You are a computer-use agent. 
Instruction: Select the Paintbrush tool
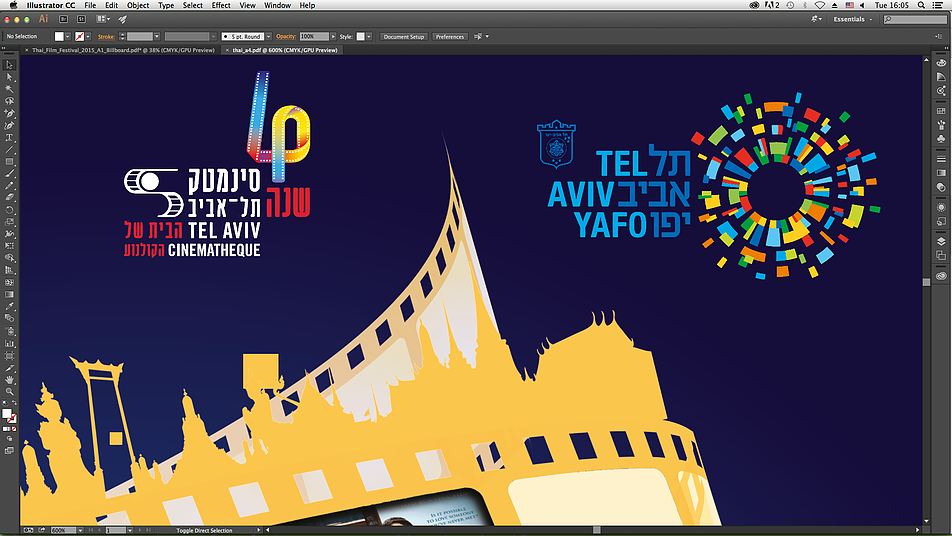(9, 174)
